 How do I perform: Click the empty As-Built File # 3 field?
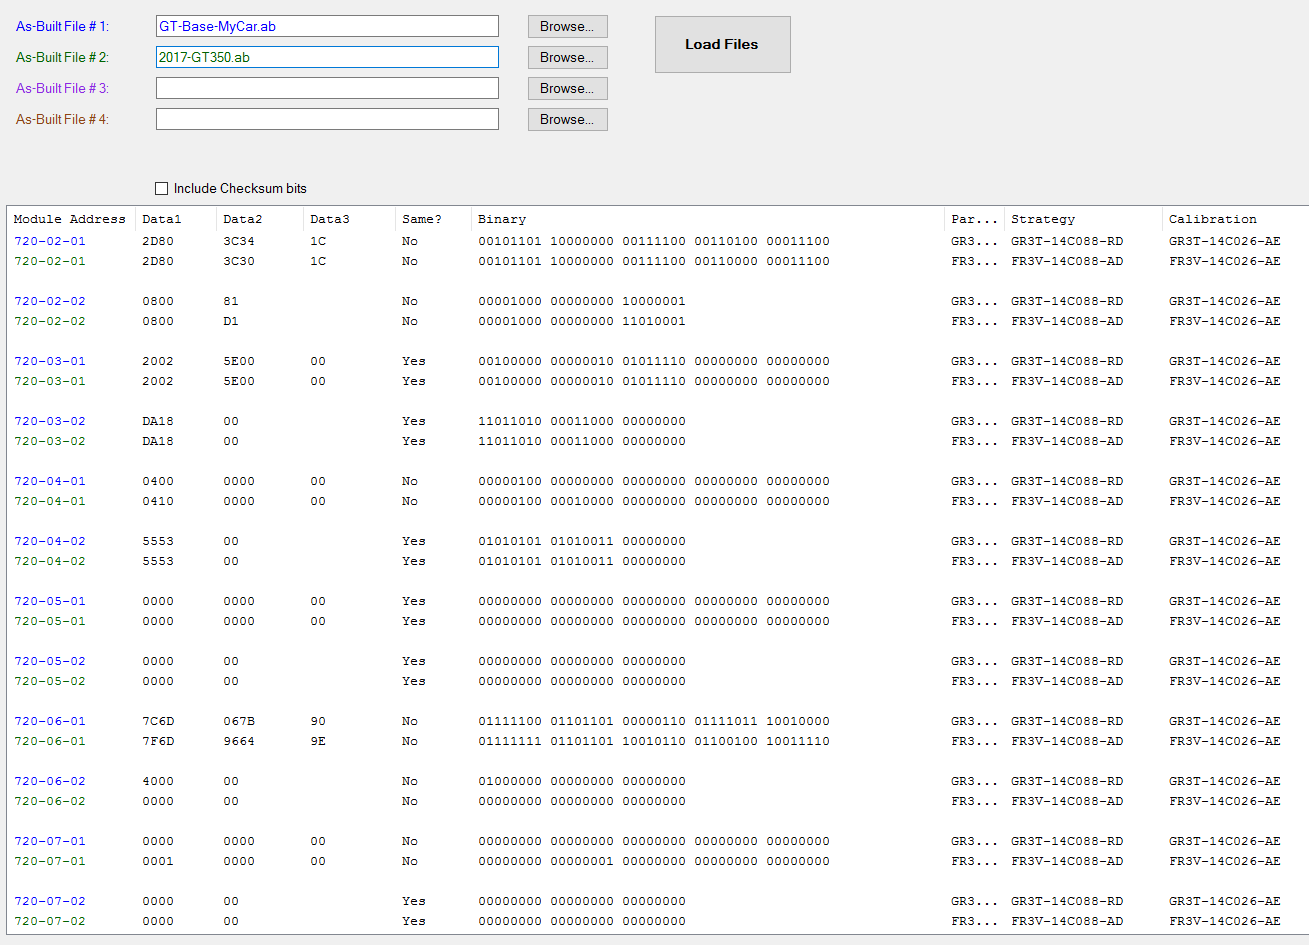point(327,88)
